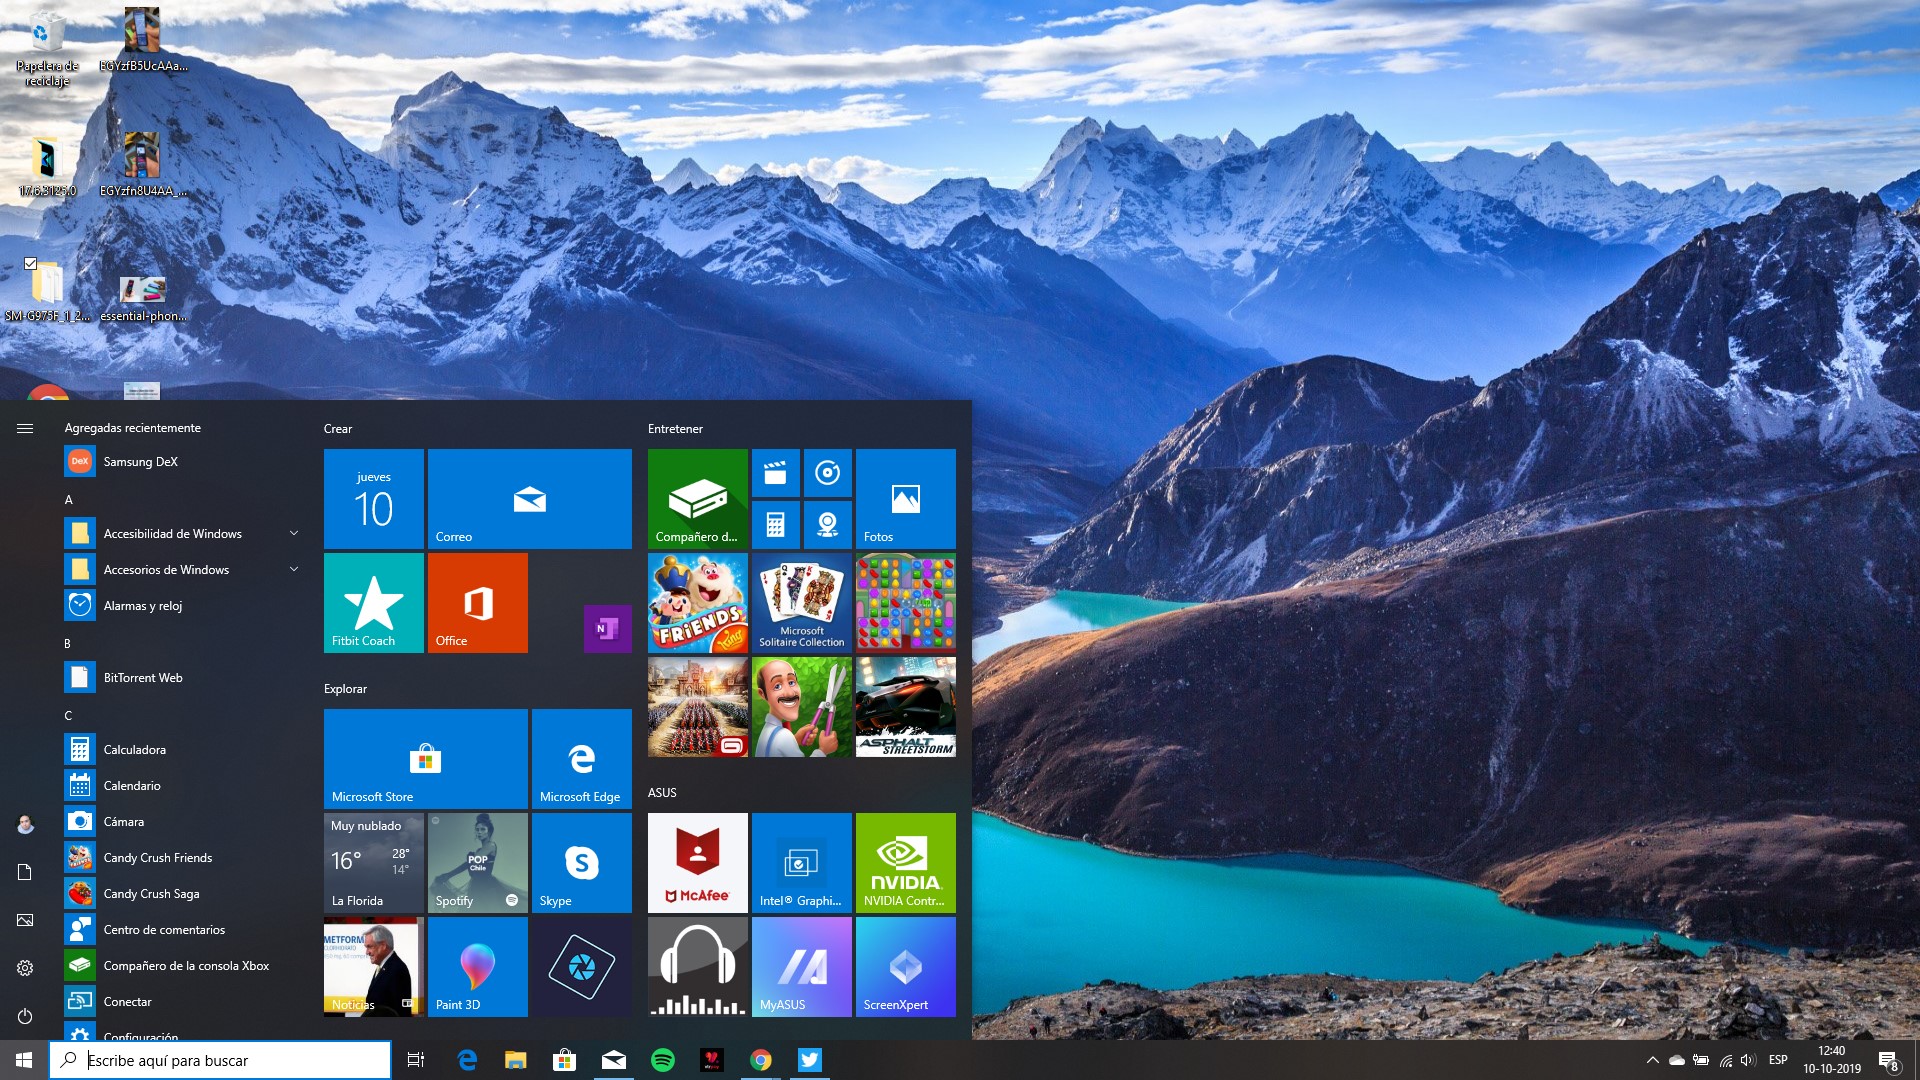Open the McAfee tile
1920x1080 pixels.
[x=698, y=863]
